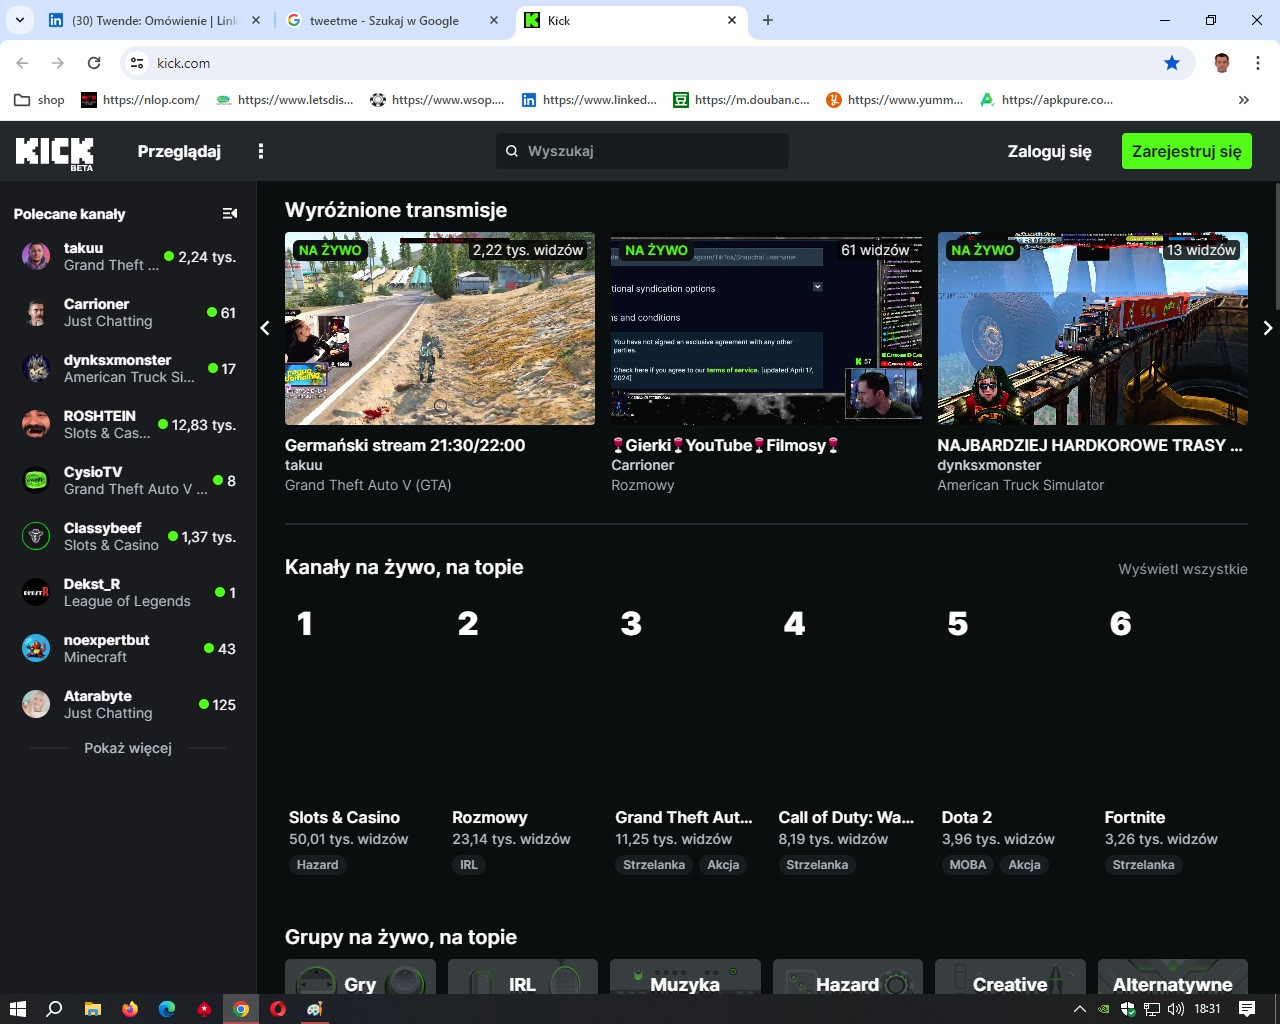Select the Kick browser tab
The height and width of the screenshot is (1024, 1280).
coord(630,20)
